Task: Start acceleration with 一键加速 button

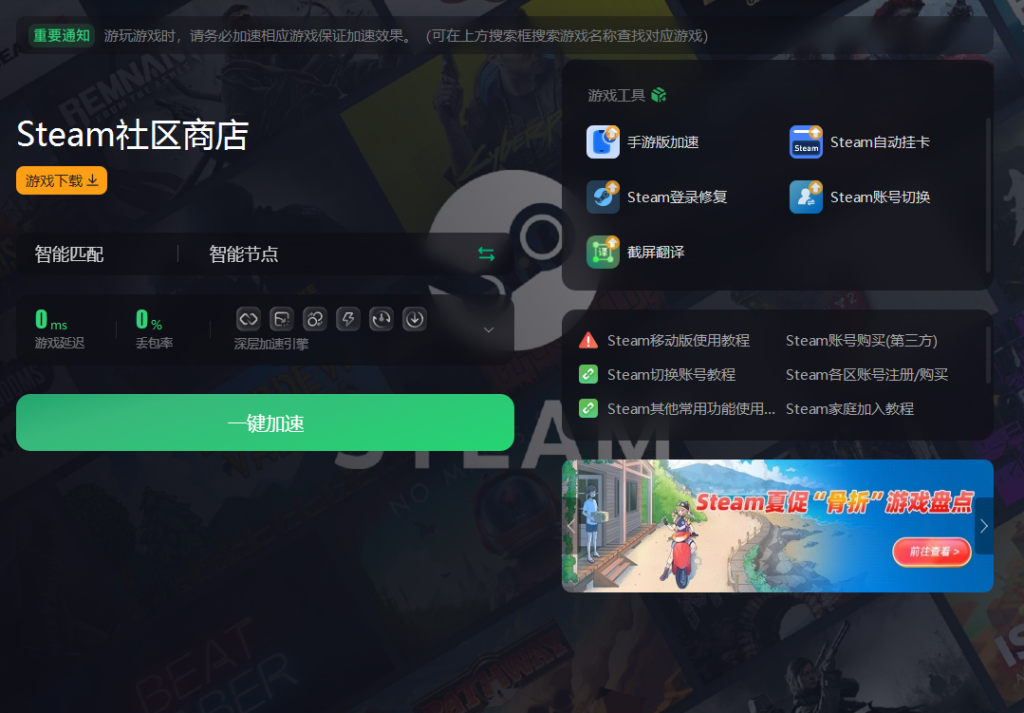Action: coord(265,422)
